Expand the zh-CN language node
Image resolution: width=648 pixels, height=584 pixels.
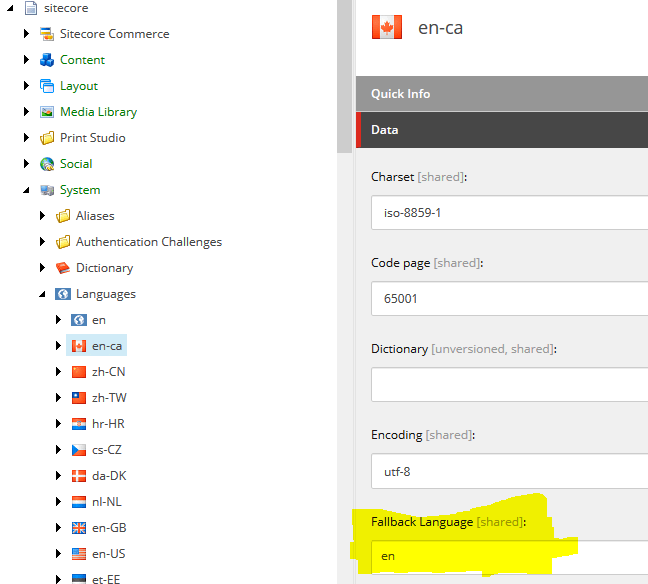coord(58,372)
